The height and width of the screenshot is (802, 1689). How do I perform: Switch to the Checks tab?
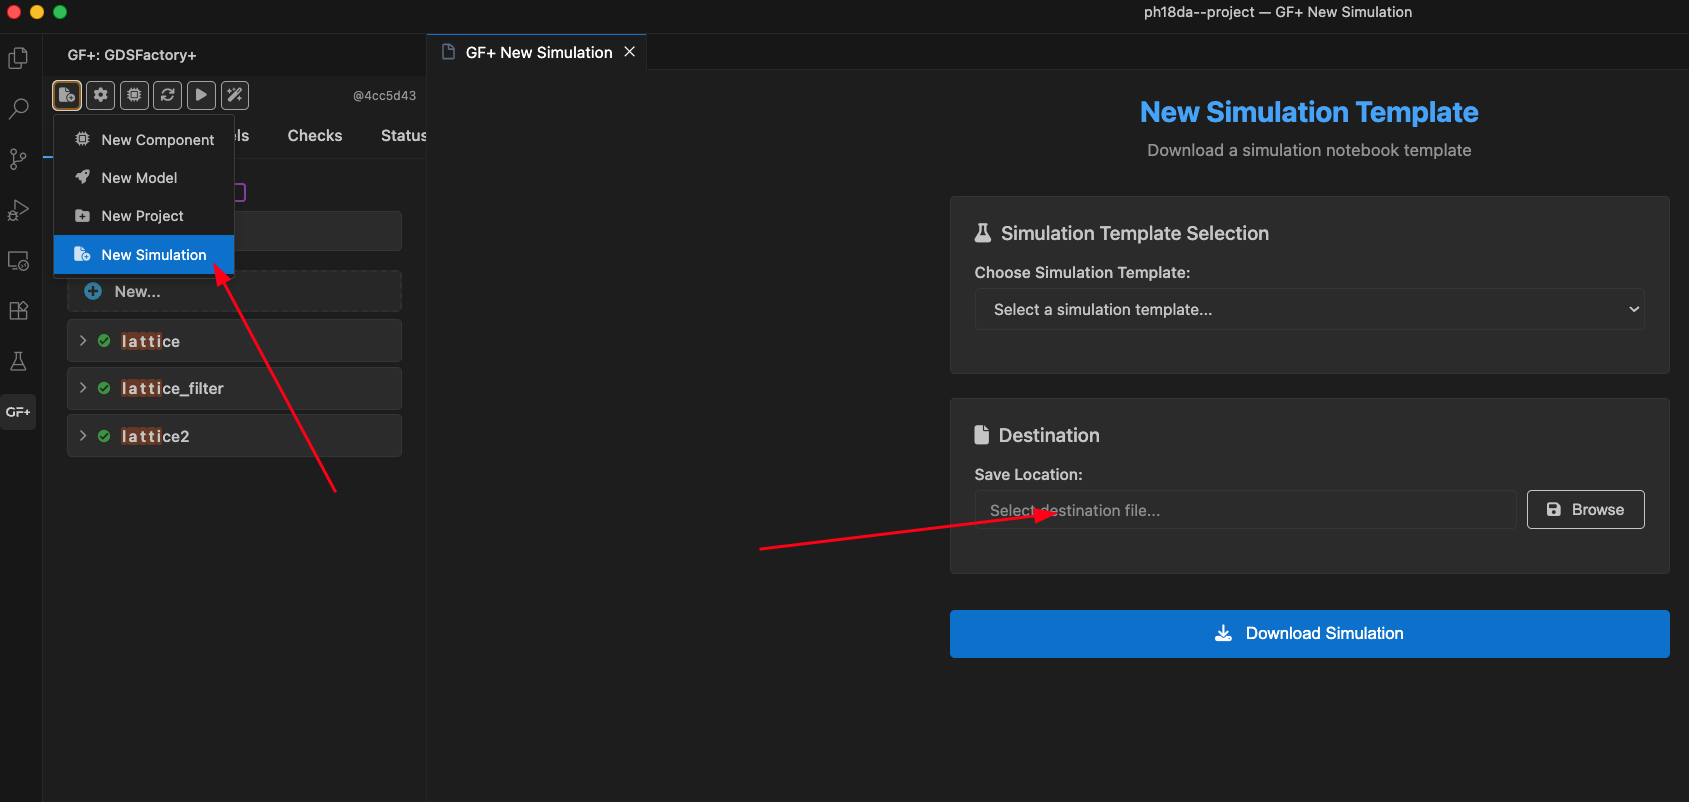pos(315,135)
